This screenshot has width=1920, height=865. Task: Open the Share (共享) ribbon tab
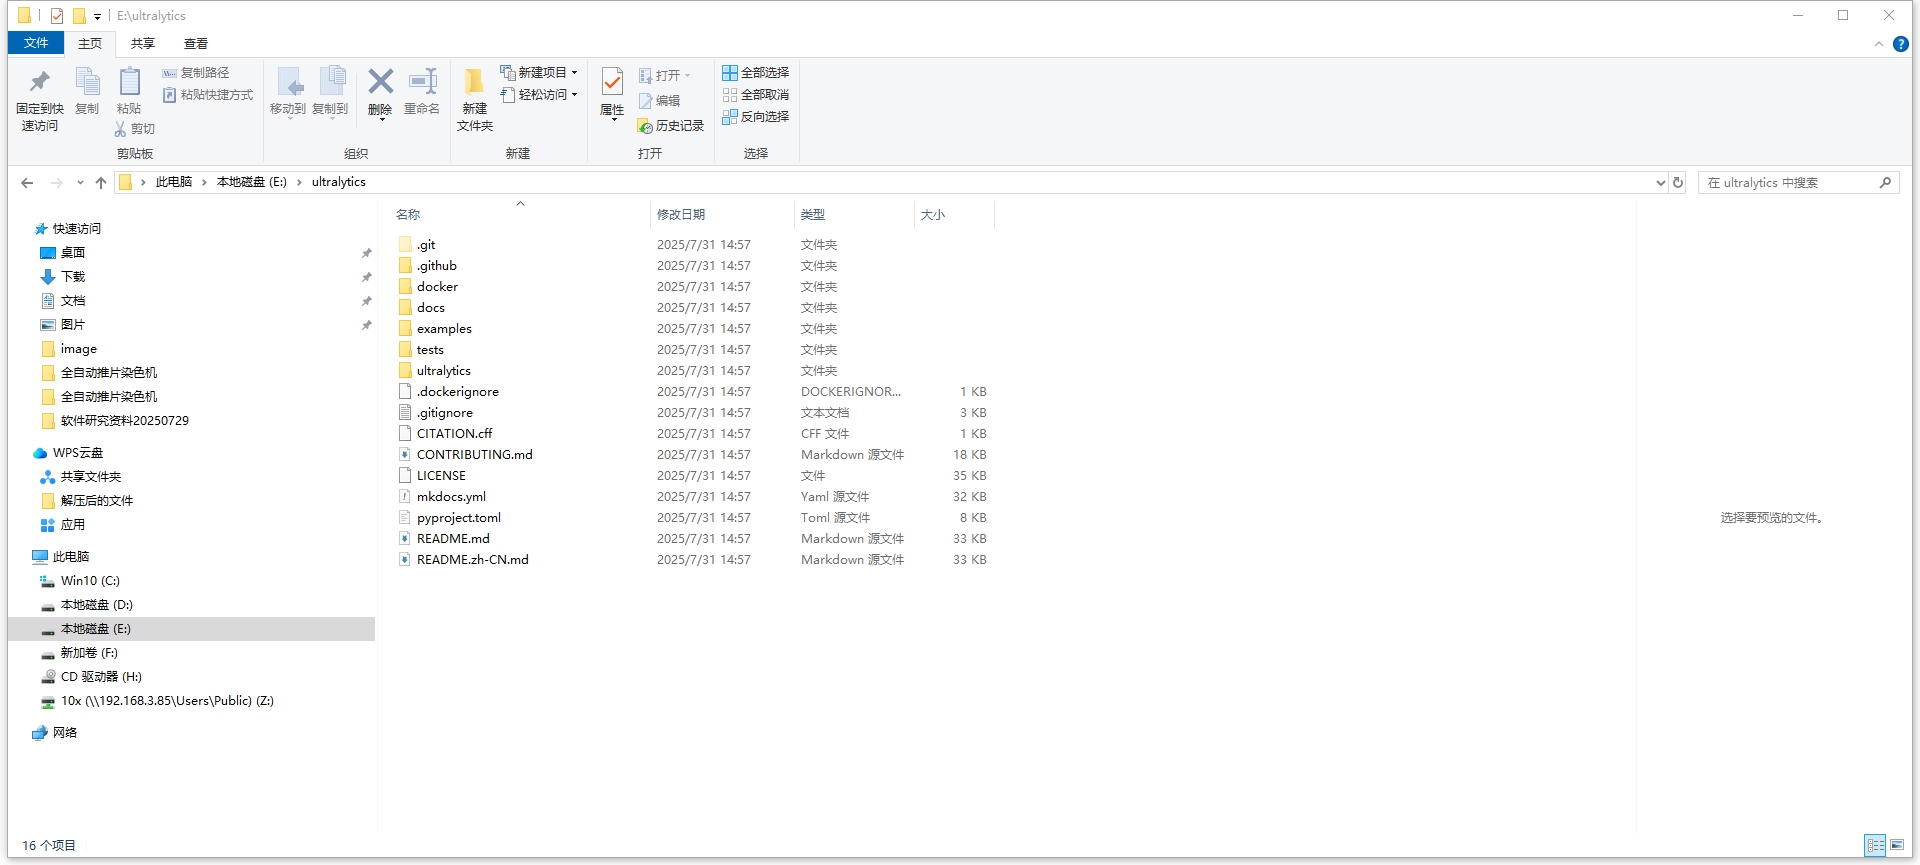click(143, 44)
